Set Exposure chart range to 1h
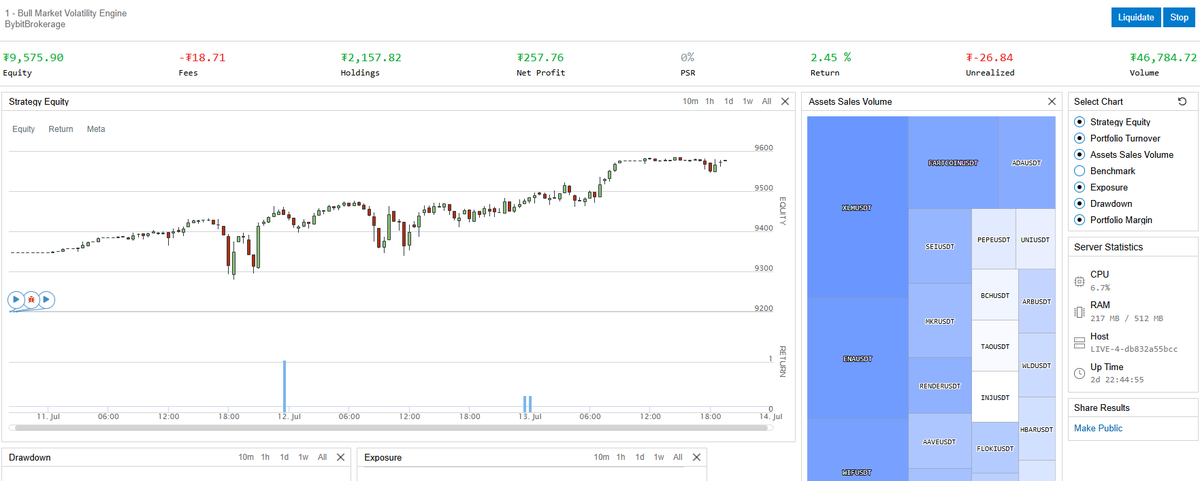This screenshot has height=481, width=1200. pyautogui.click(x=621, y=457)
